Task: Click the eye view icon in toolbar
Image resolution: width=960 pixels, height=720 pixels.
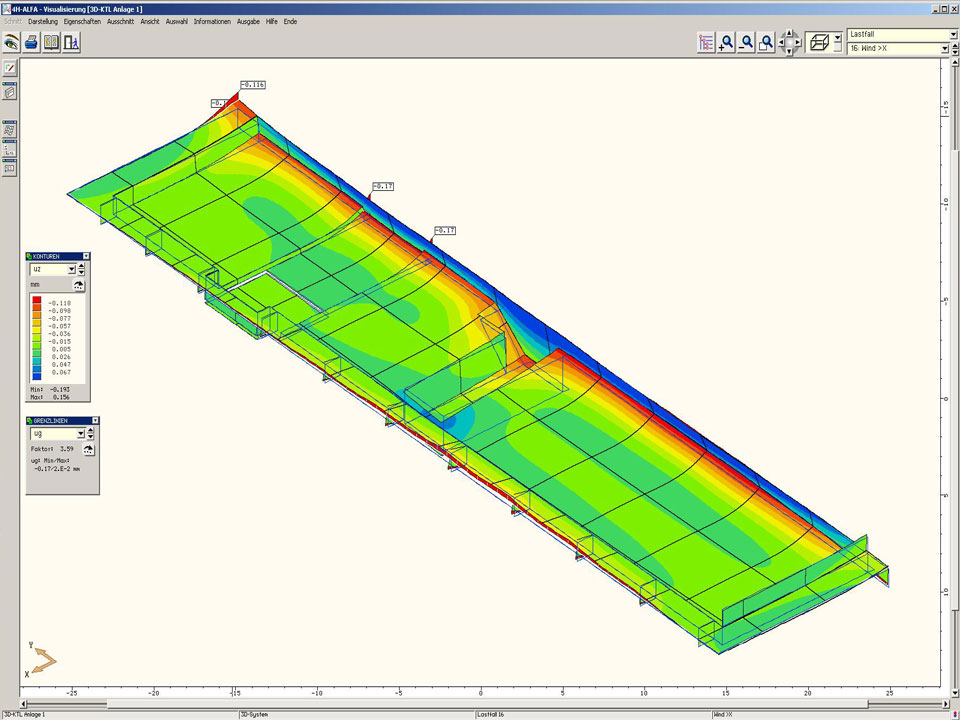Action: click(12, 42)
